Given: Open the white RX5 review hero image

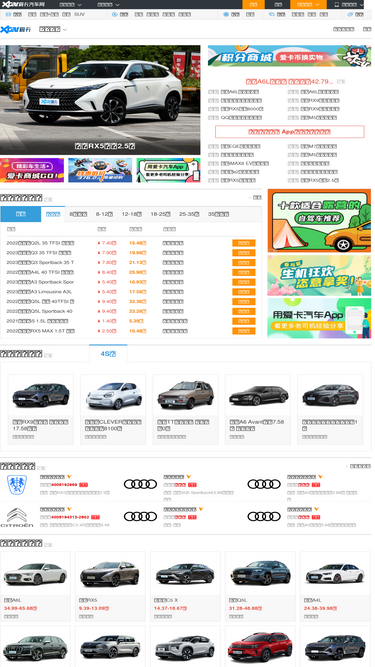Looking at the screenshot, I should [x=100, y=100].
